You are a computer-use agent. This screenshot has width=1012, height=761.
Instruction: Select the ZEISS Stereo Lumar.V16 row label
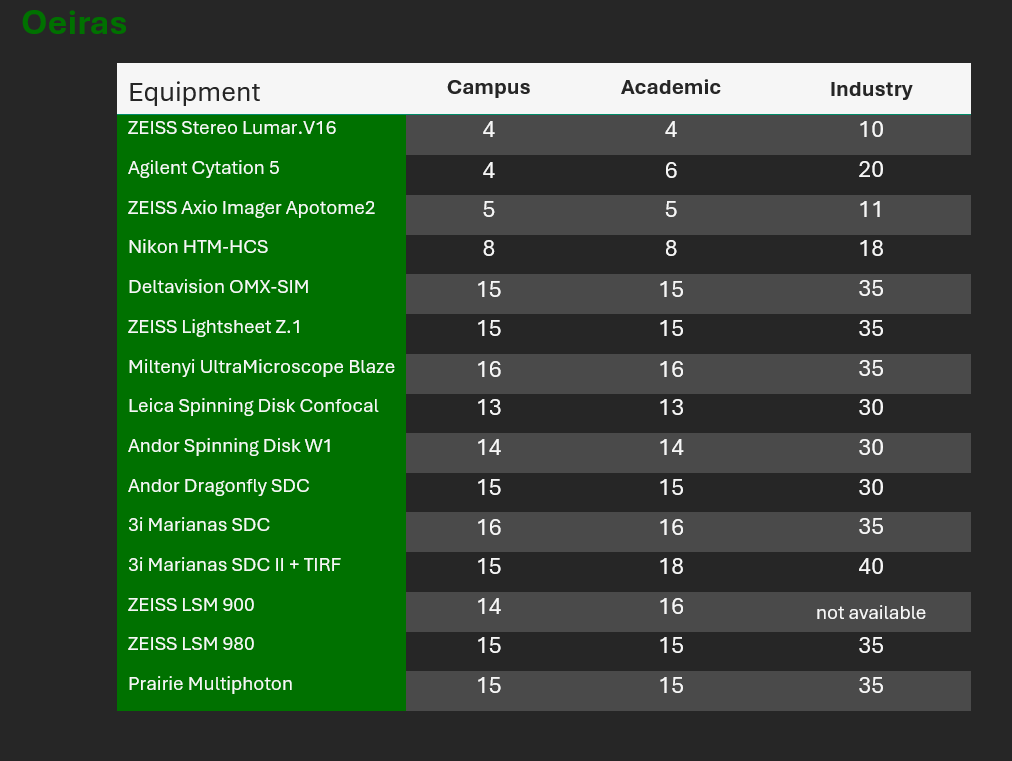tap(232, 128)
